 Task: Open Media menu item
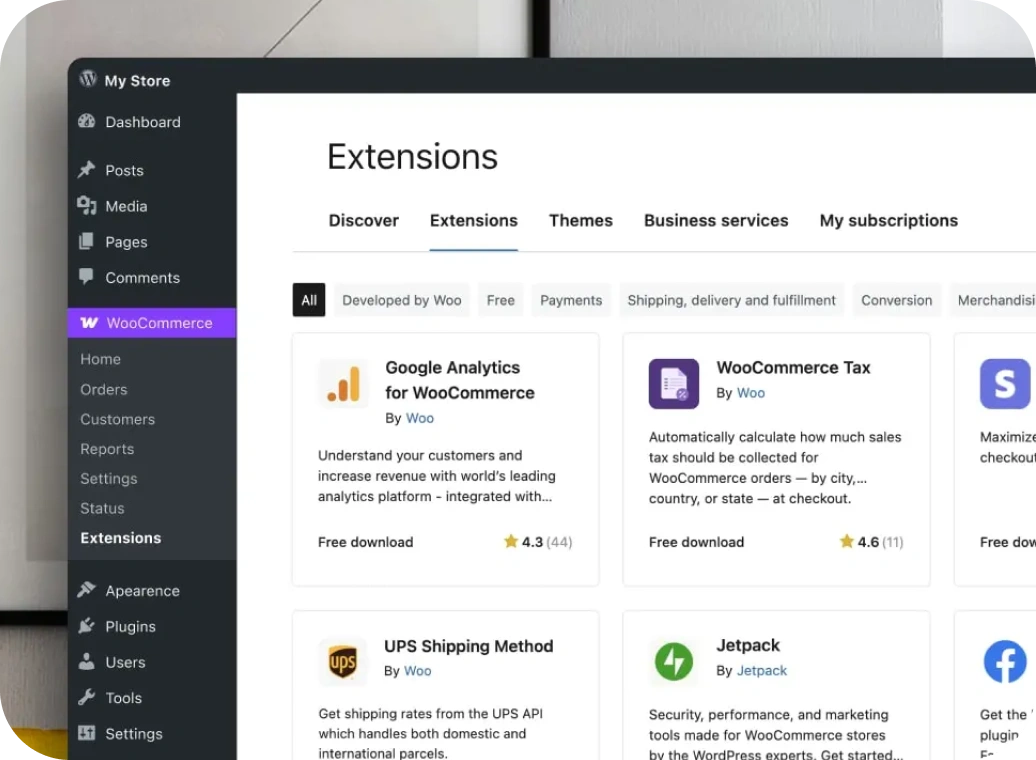coord(126,206)
